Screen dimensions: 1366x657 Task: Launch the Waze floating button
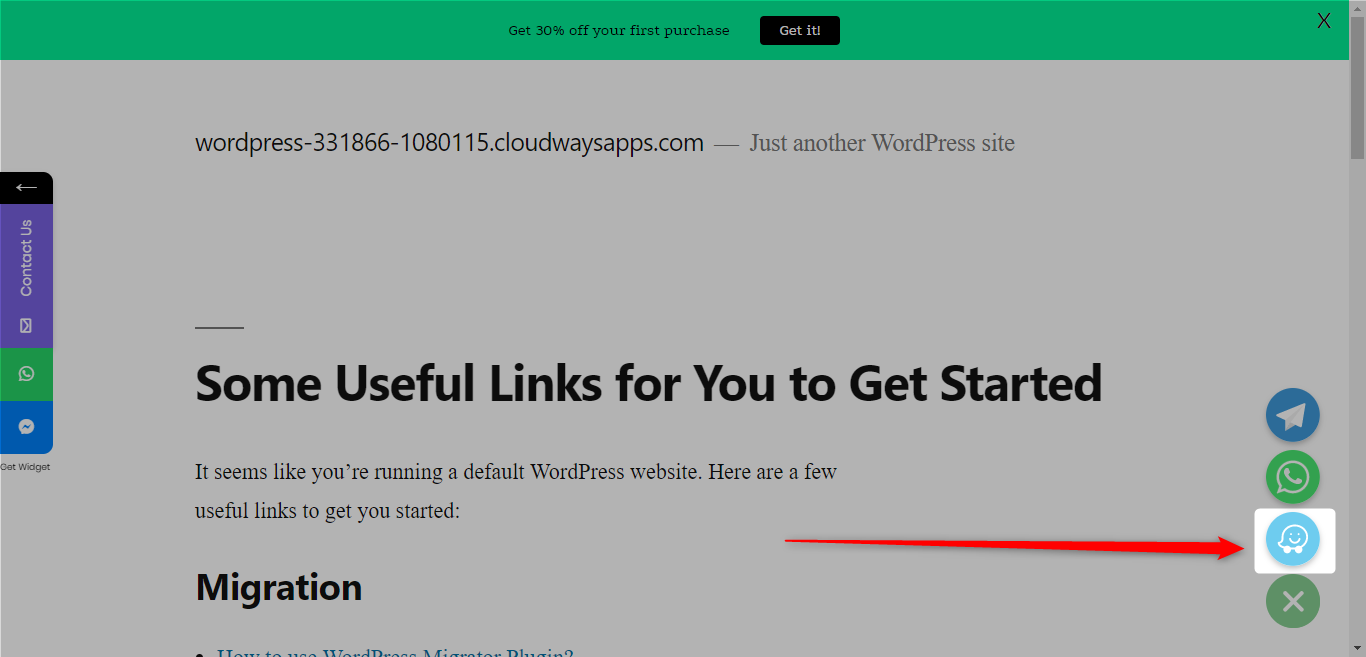coord(1293,539)
